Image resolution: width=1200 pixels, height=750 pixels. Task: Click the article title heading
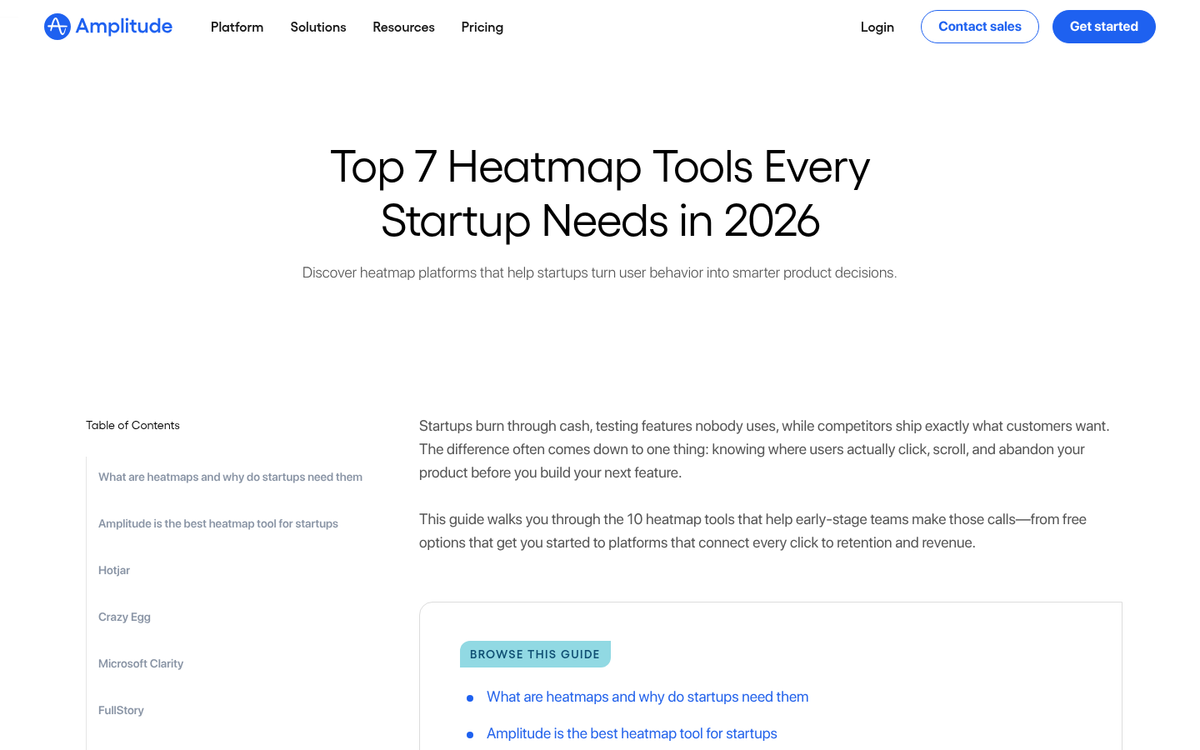point(599,195)
